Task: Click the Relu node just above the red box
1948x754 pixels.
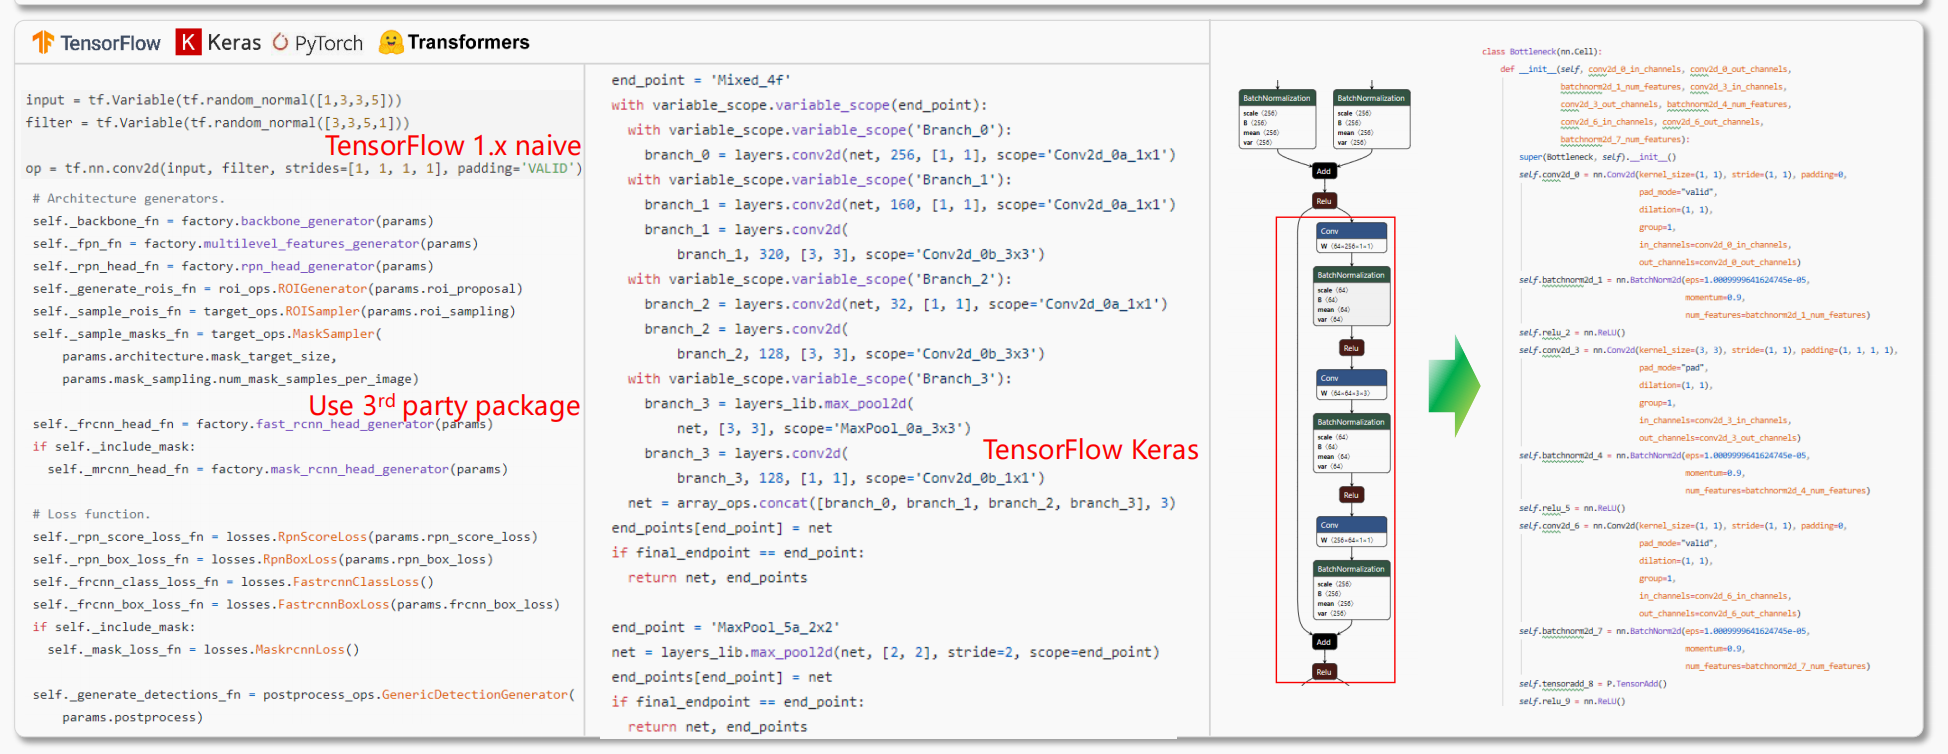Action: (1324, 201)
